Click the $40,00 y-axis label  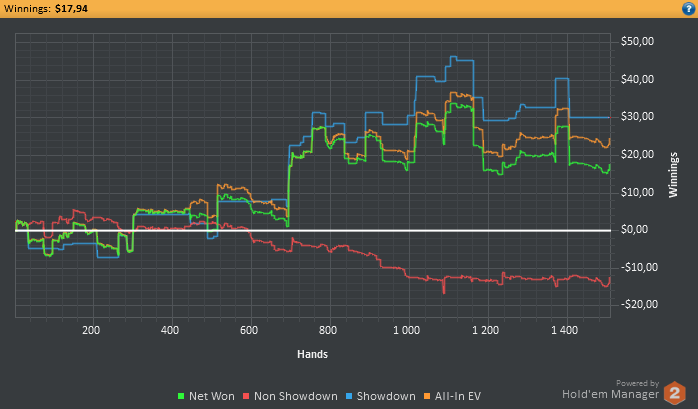637,79
